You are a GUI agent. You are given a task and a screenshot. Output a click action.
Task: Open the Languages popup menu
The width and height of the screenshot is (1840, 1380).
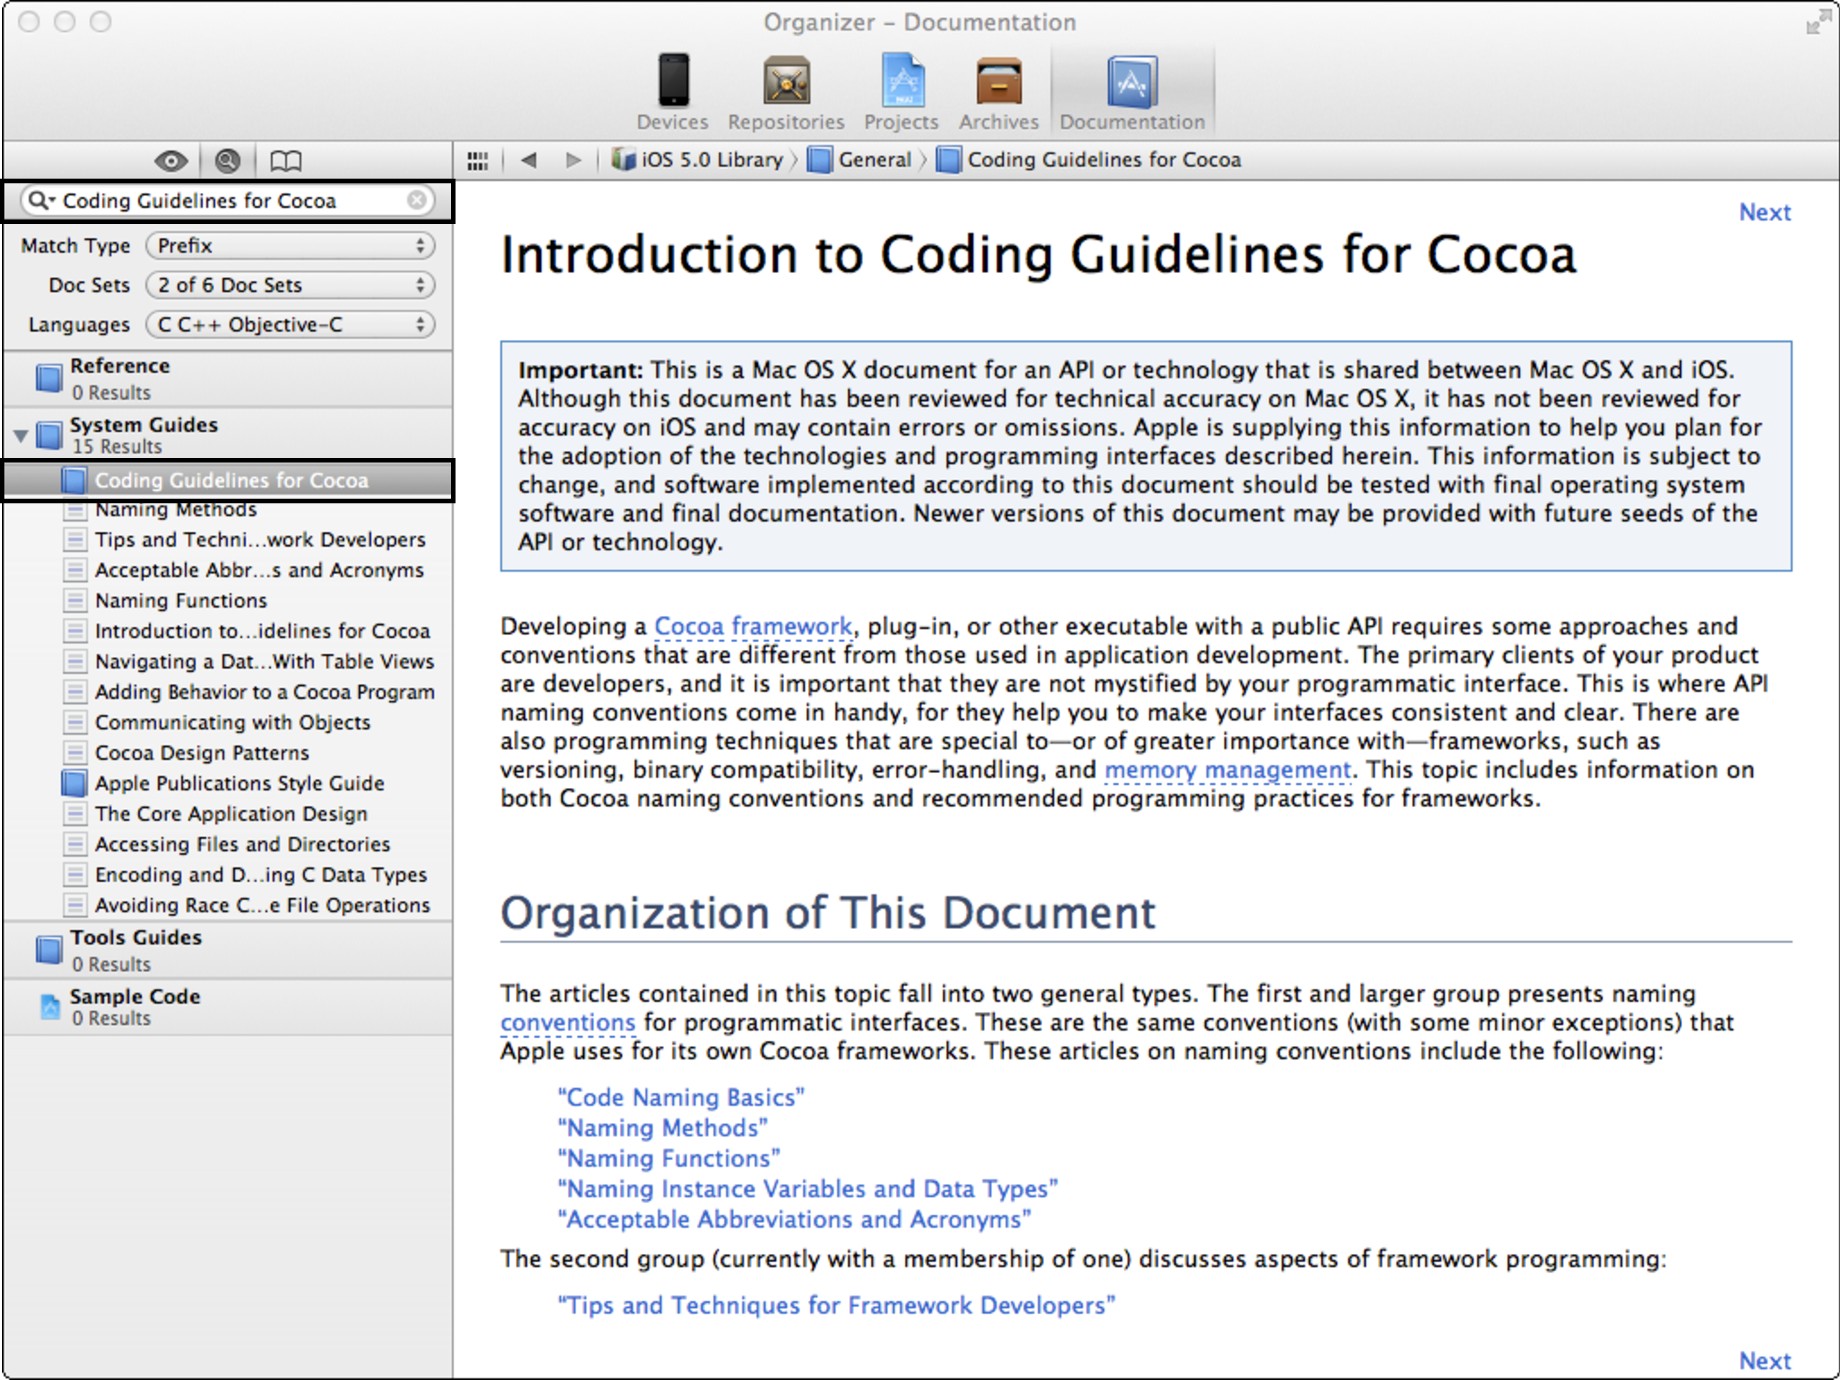point(290,324)
